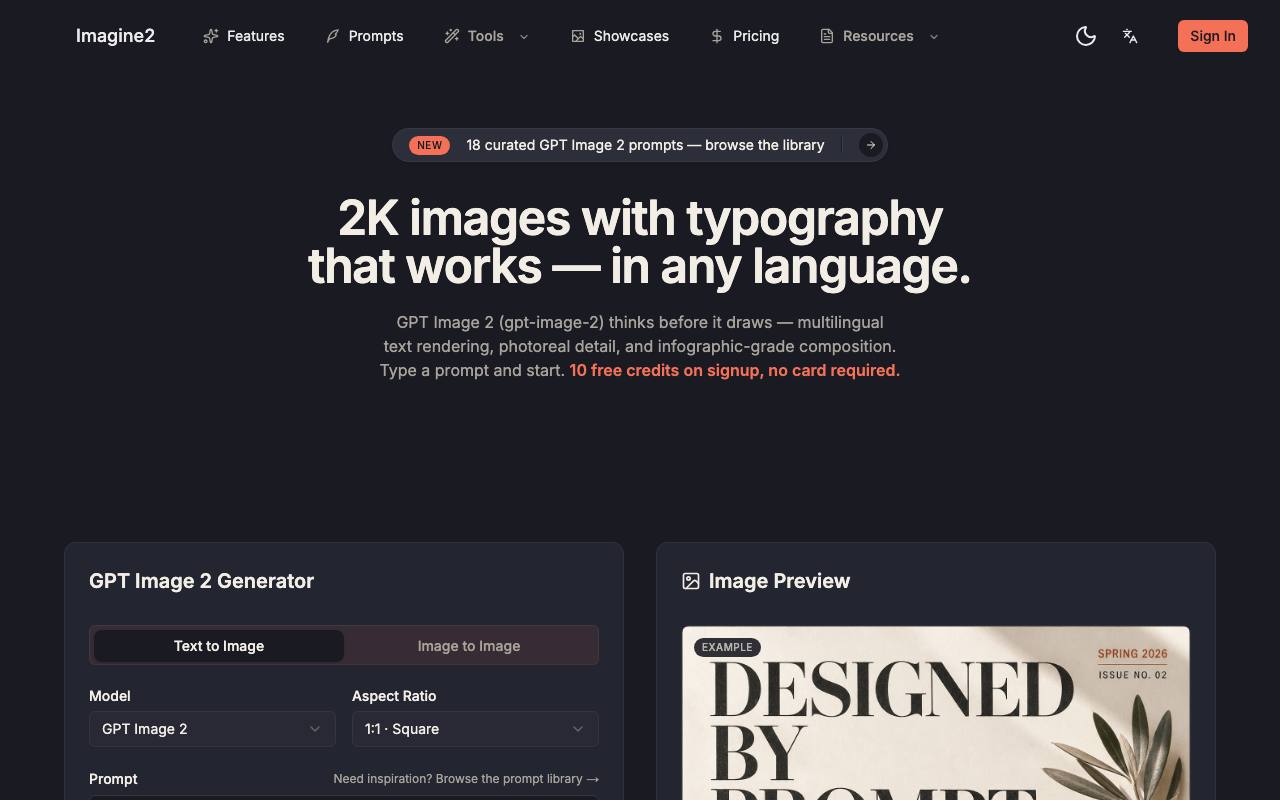Browse the prompt library link

466,779
